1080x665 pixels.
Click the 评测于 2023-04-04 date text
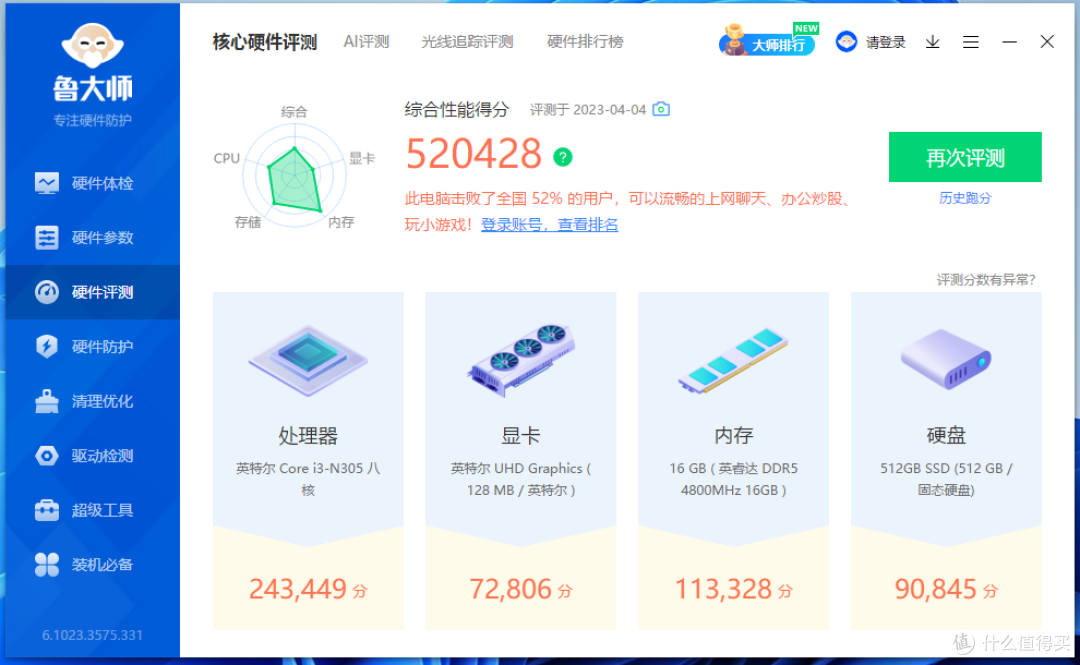[x=588, y=110]
